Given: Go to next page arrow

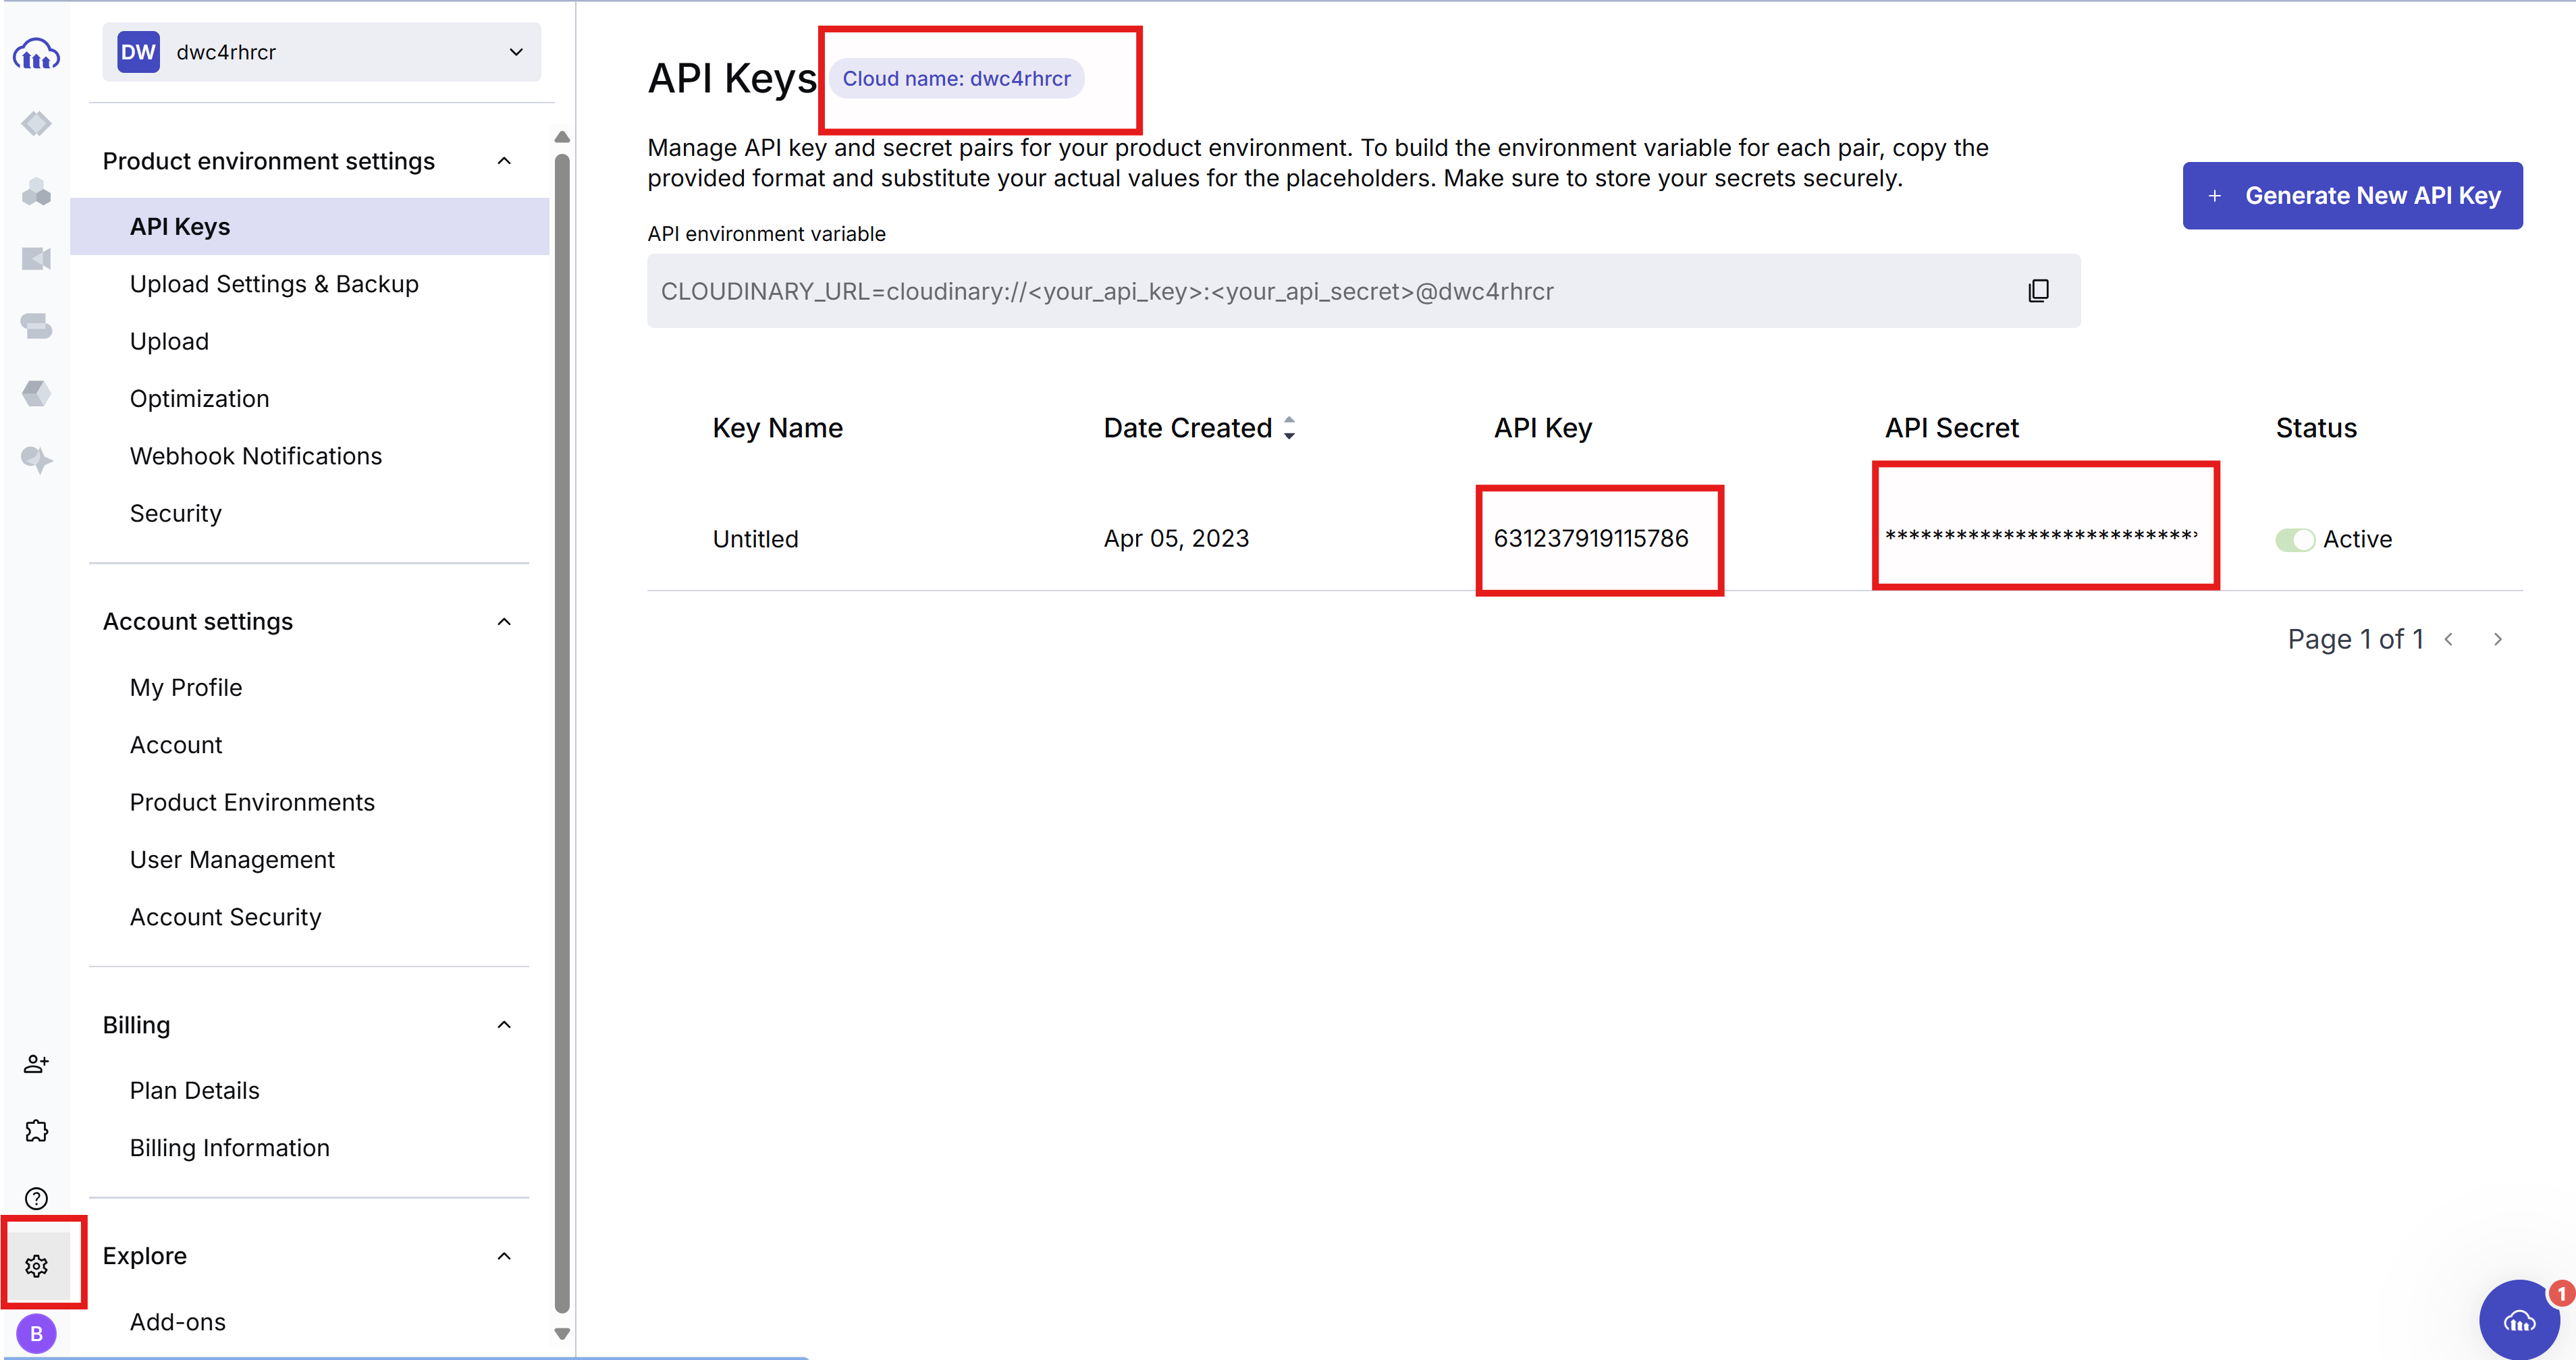Looking at the screenshot, I should 2498,639.
